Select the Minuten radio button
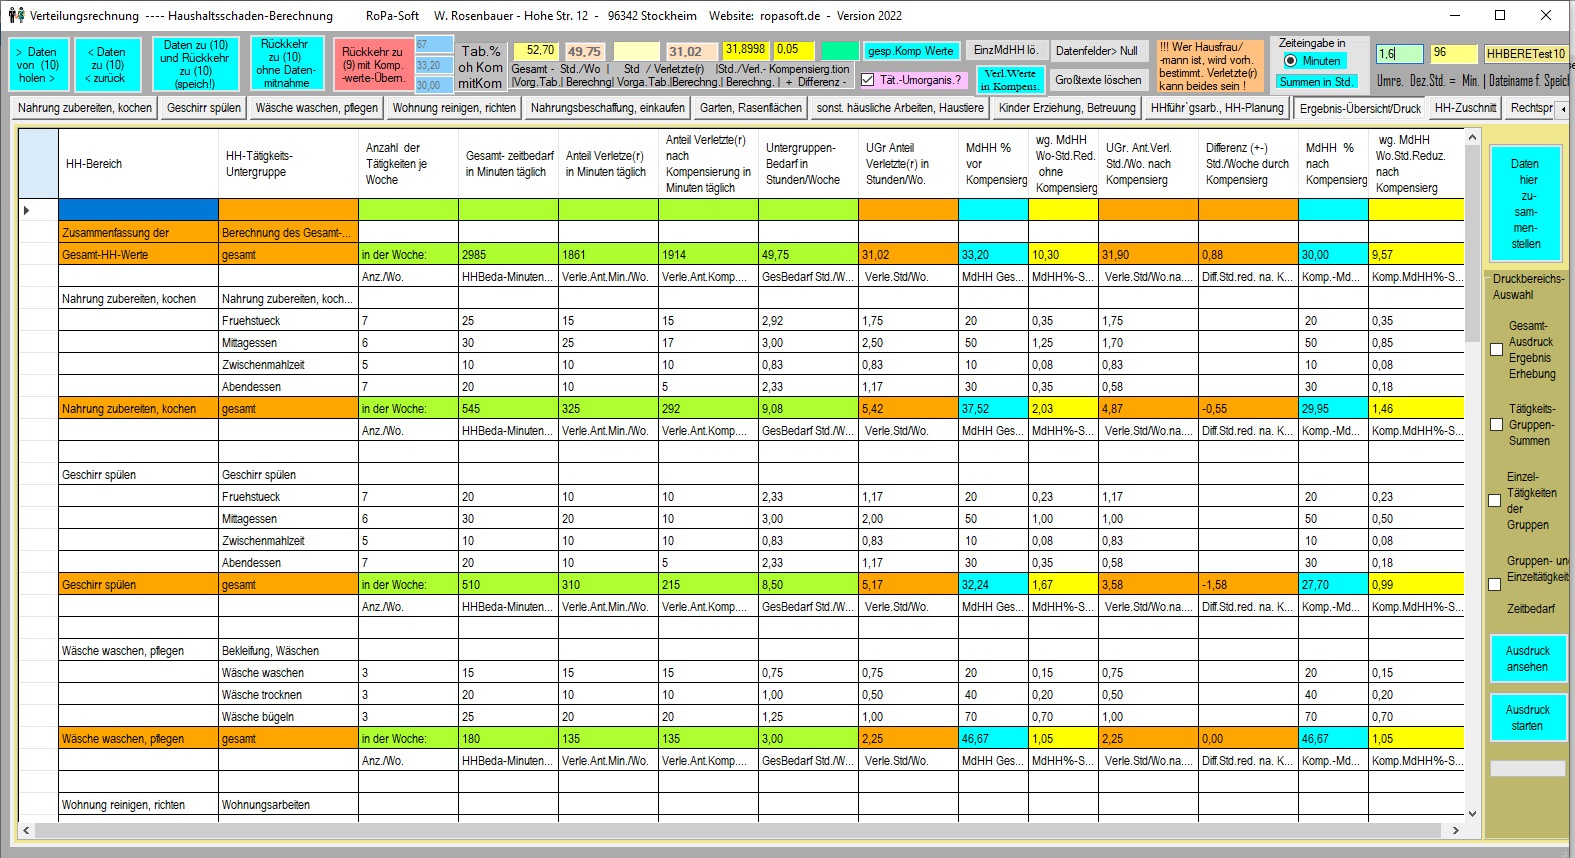This screenshot has width=1575, height=858. [1290, 61]
